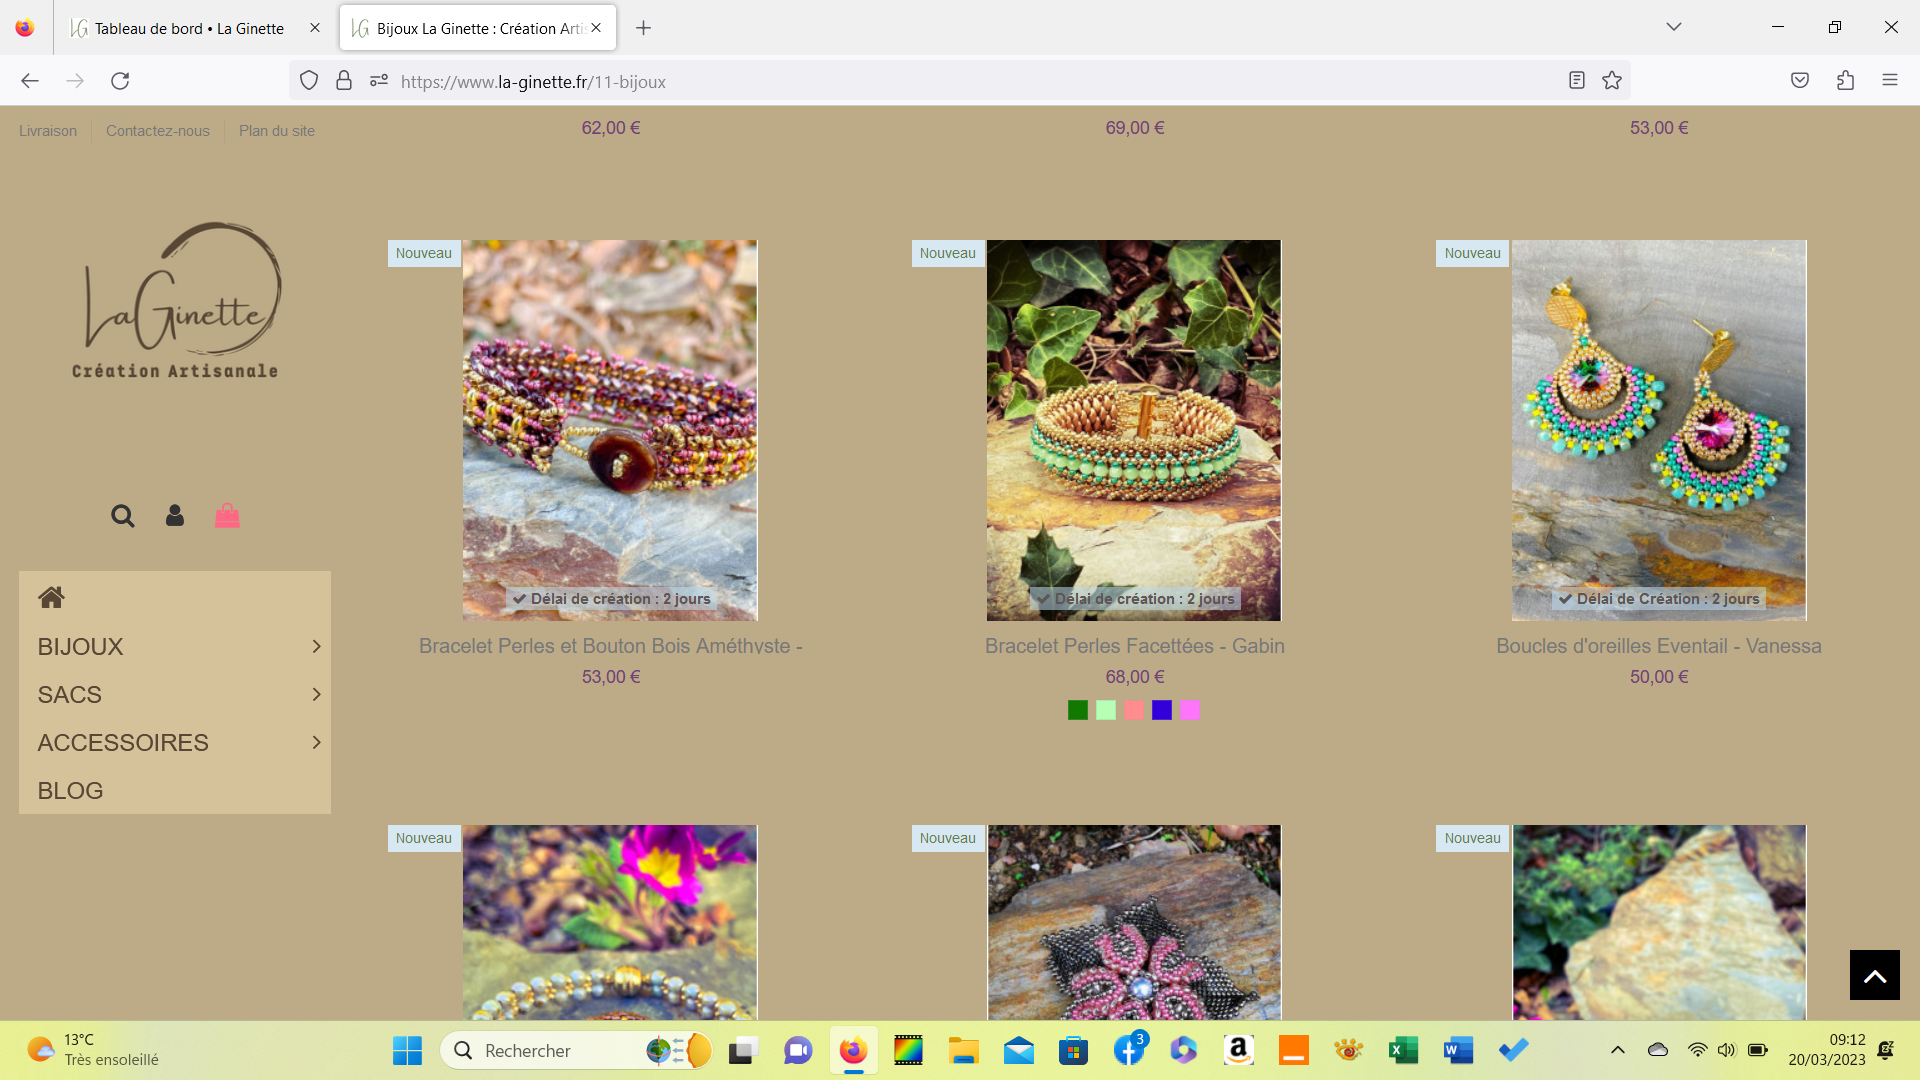Go to homepage via house icon

pyautogui.click(x=51, y=597)
